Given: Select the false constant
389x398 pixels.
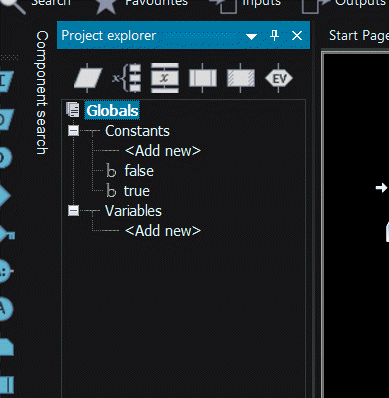Looking at the screenshot, I should pos(139,171).
